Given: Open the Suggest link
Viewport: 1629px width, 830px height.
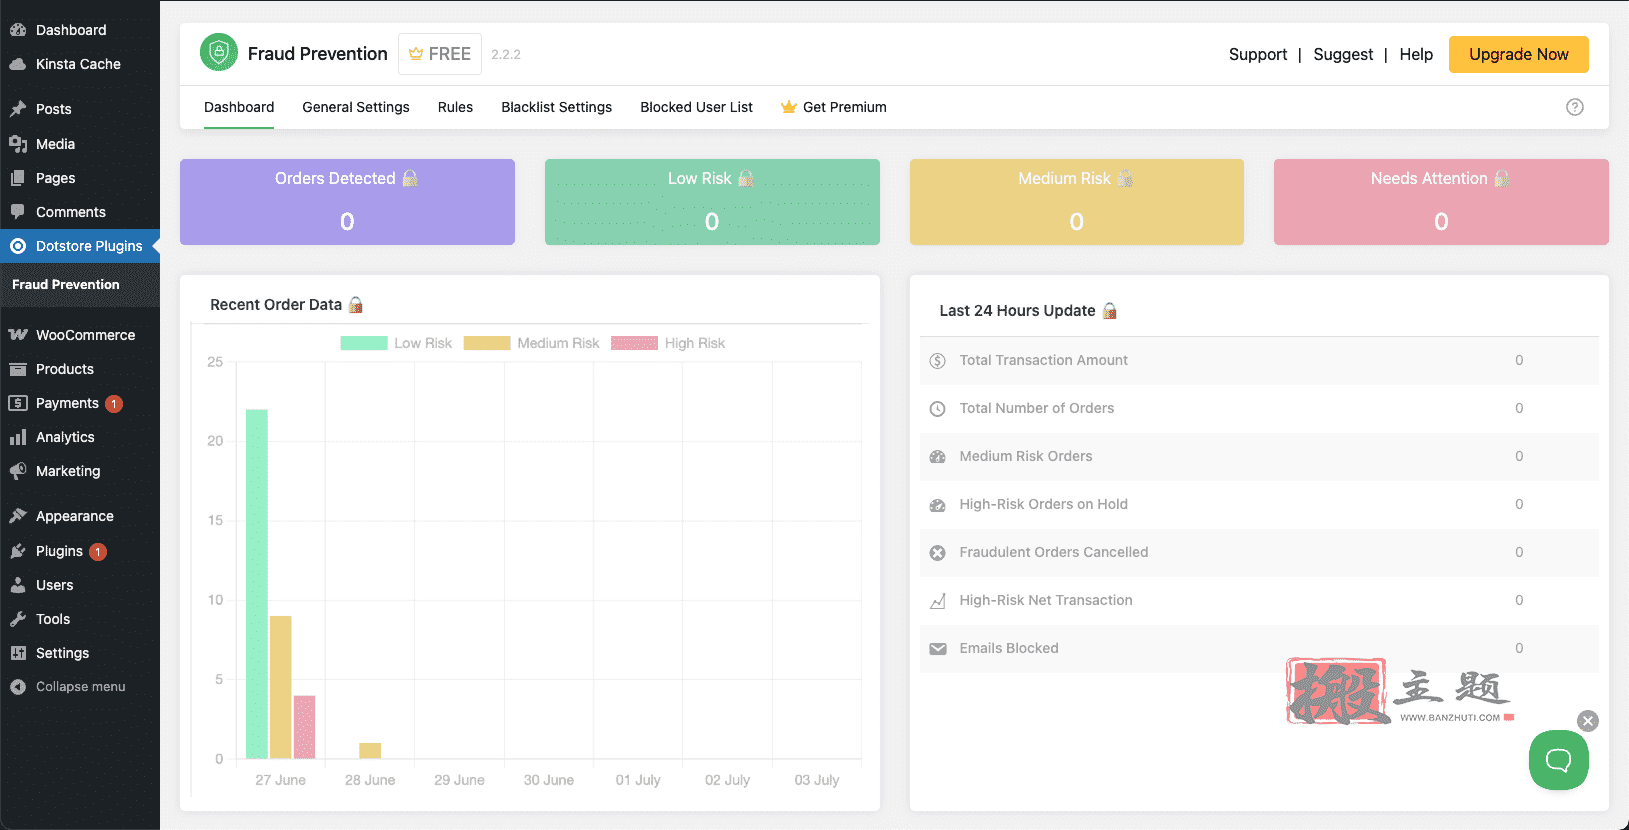Looking at the screenshot, I should 1343,54.
